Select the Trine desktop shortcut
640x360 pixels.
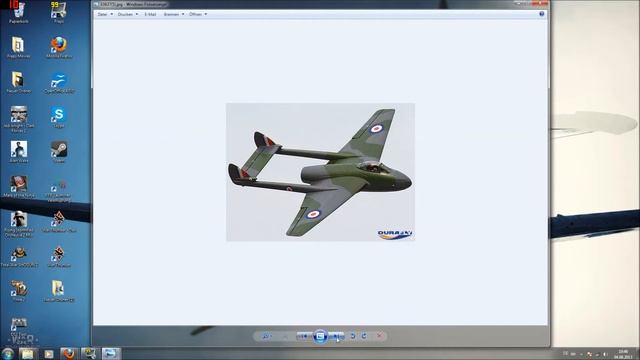coord(18,291)
